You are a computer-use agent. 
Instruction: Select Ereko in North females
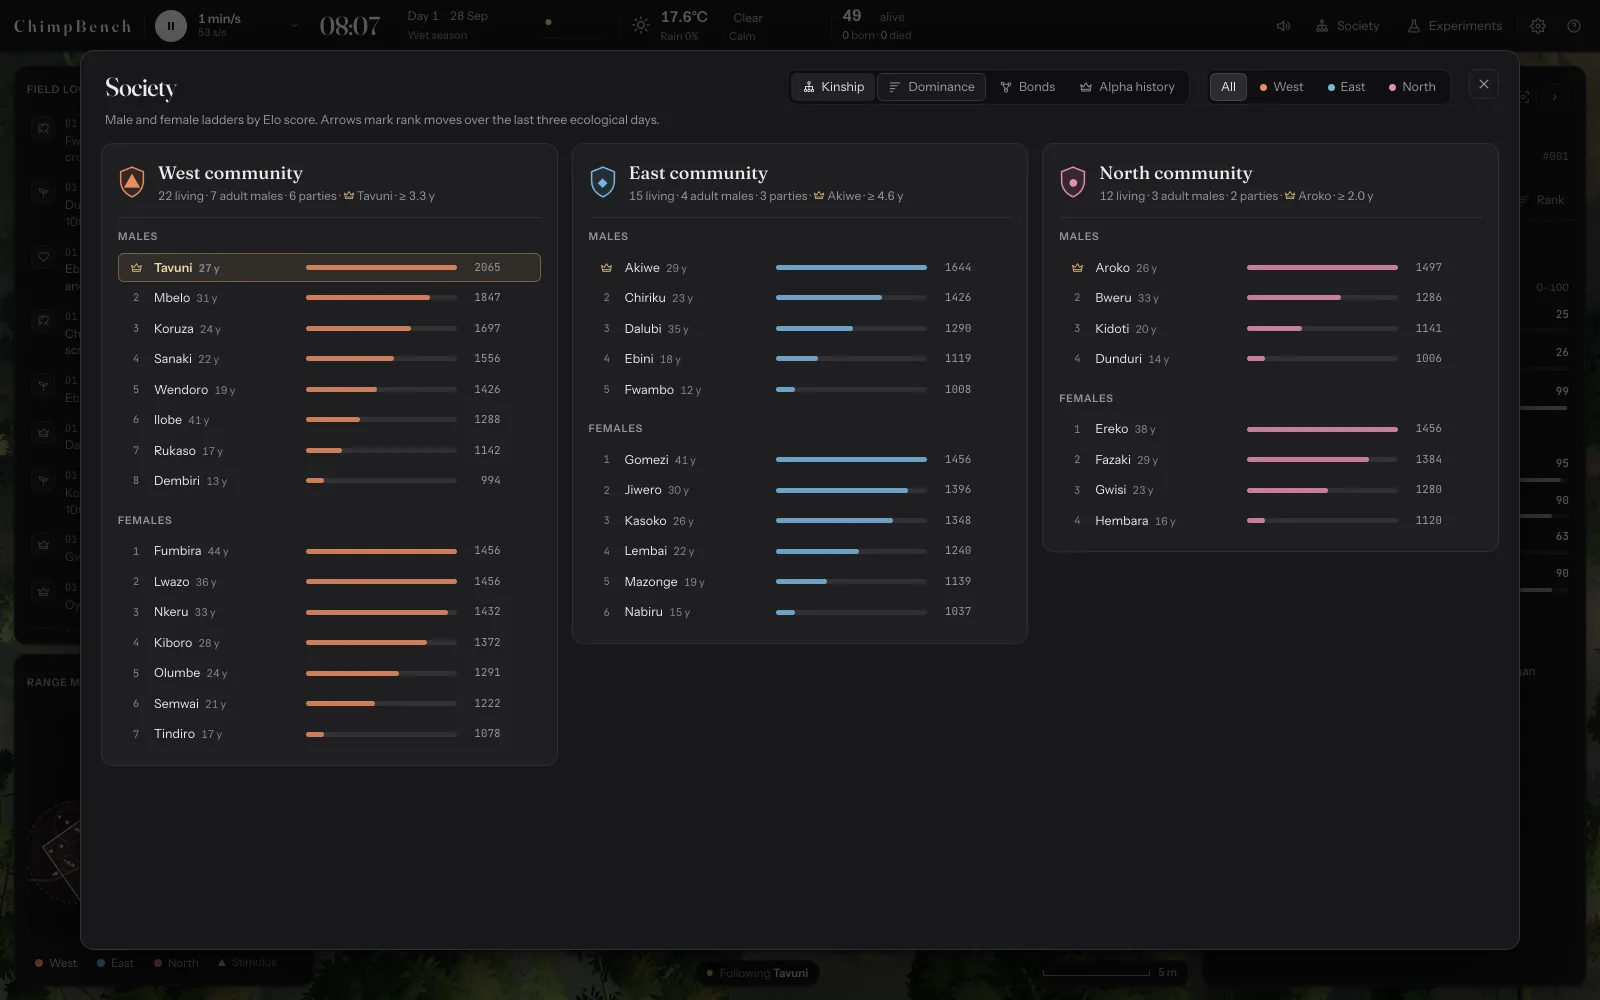point(1270,429)
